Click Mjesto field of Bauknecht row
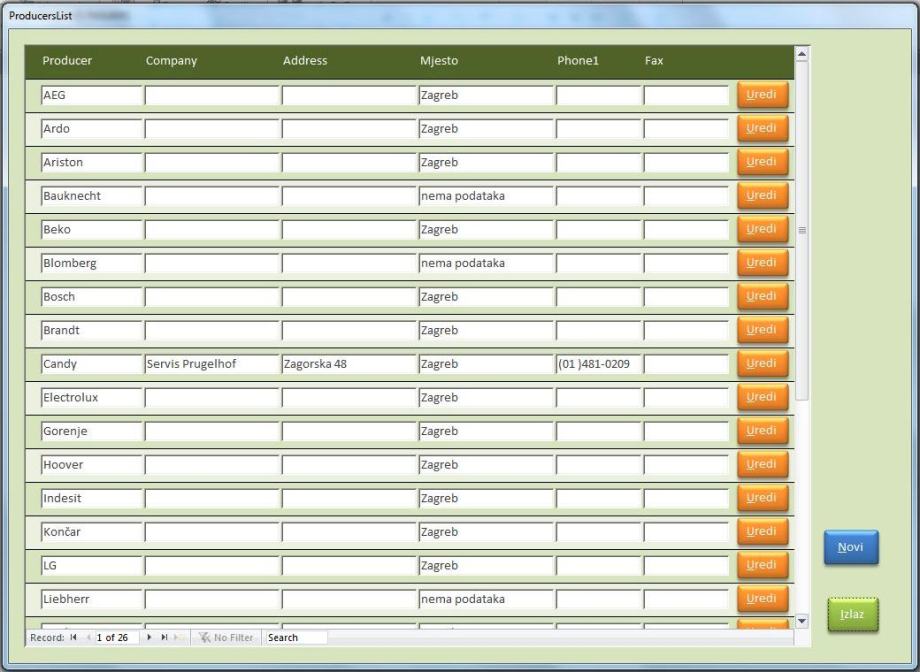 click(486, 196)
